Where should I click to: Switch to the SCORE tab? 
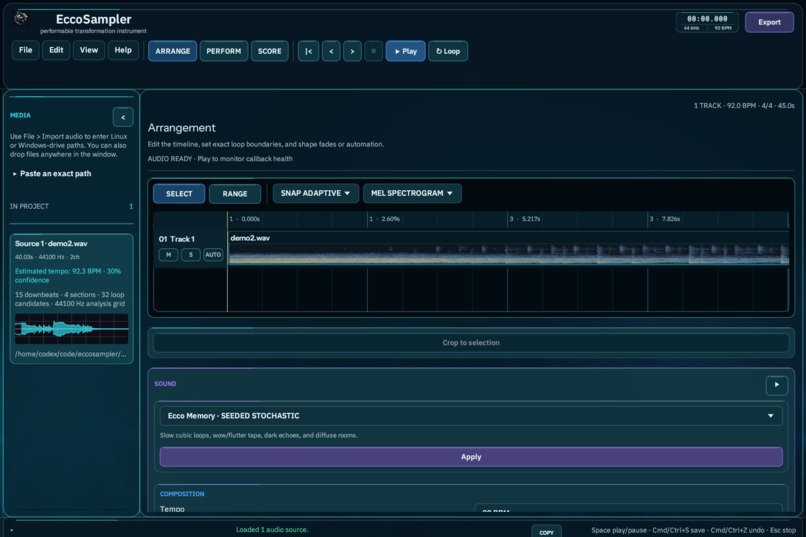tap(270, 51)
